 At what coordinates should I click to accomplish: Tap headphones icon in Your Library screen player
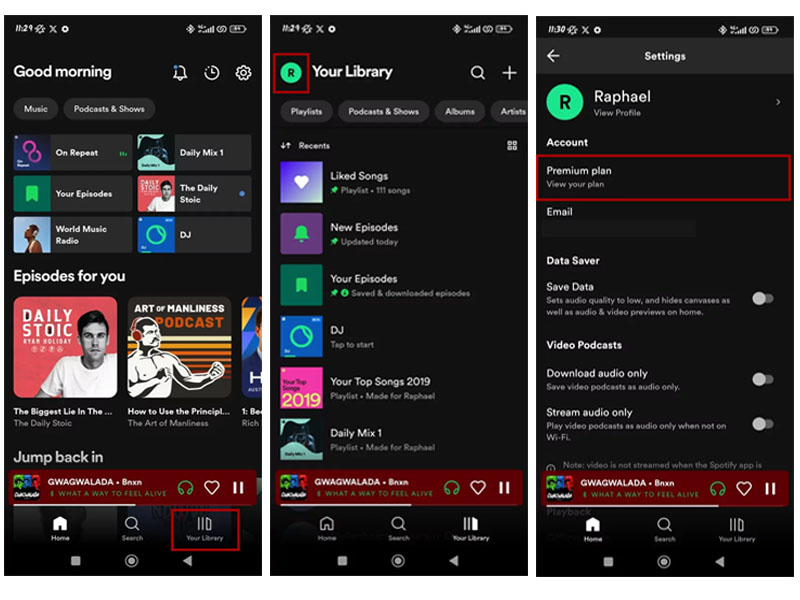point(452,488)
